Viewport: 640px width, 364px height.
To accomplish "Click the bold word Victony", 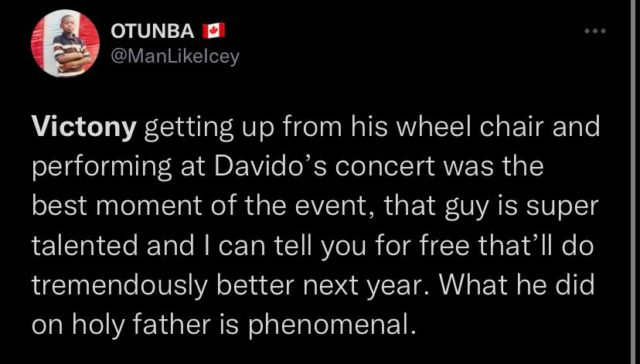I will tap(83, 128).
